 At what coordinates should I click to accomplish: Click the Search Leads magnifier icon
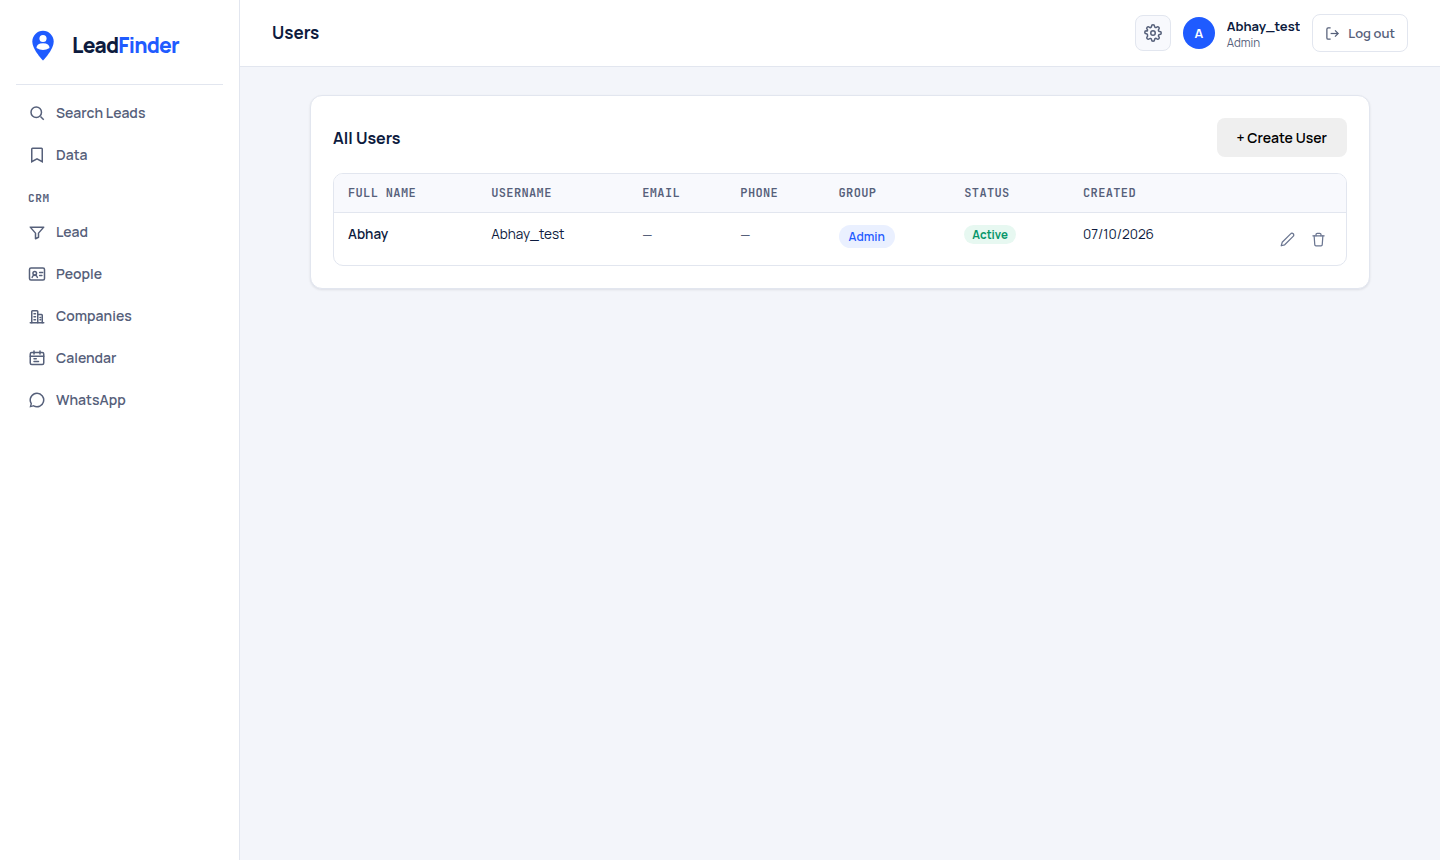pos(37,113)
